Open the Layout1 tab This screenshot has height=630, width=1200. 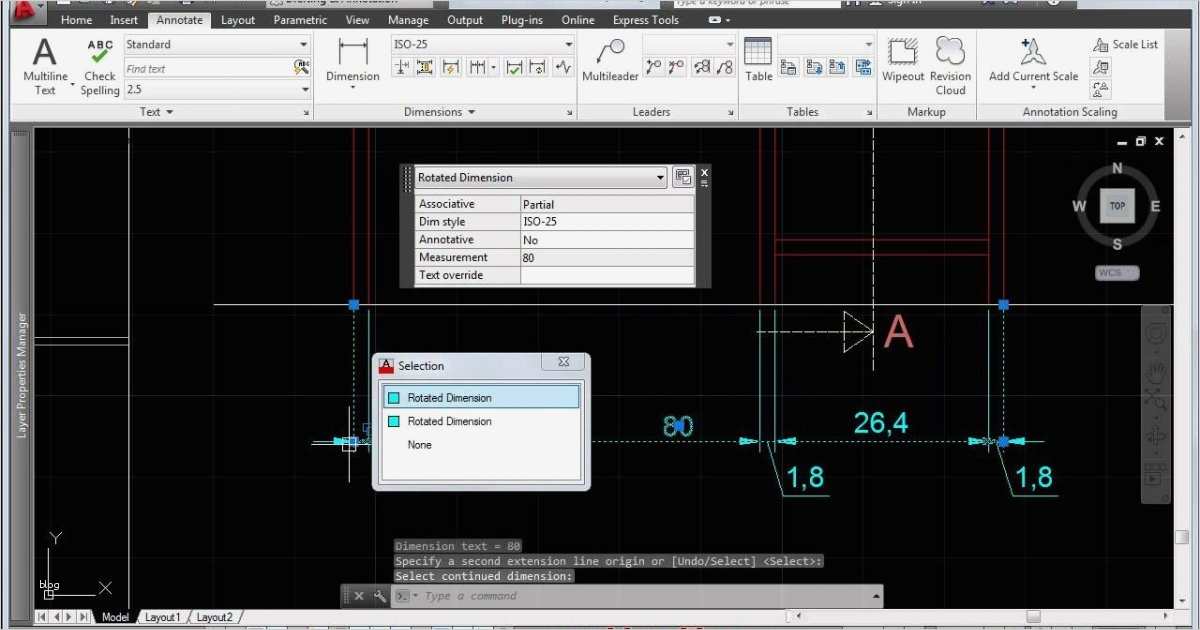coord(163,617)
